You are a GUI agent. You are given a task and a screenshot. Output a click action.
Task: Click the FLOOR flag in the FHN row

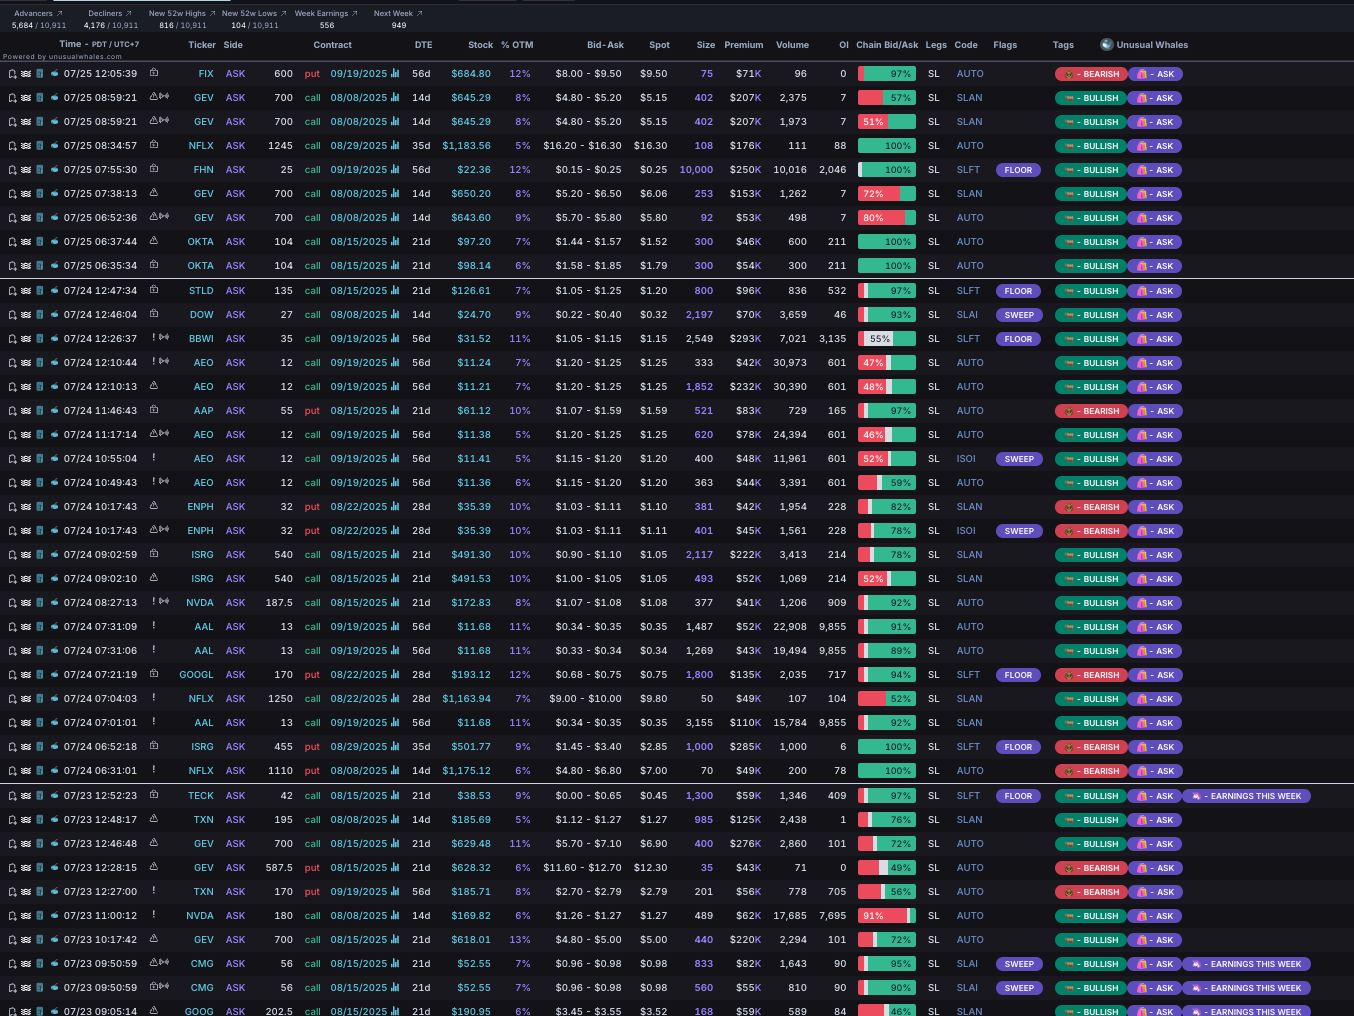[1018, 170]
